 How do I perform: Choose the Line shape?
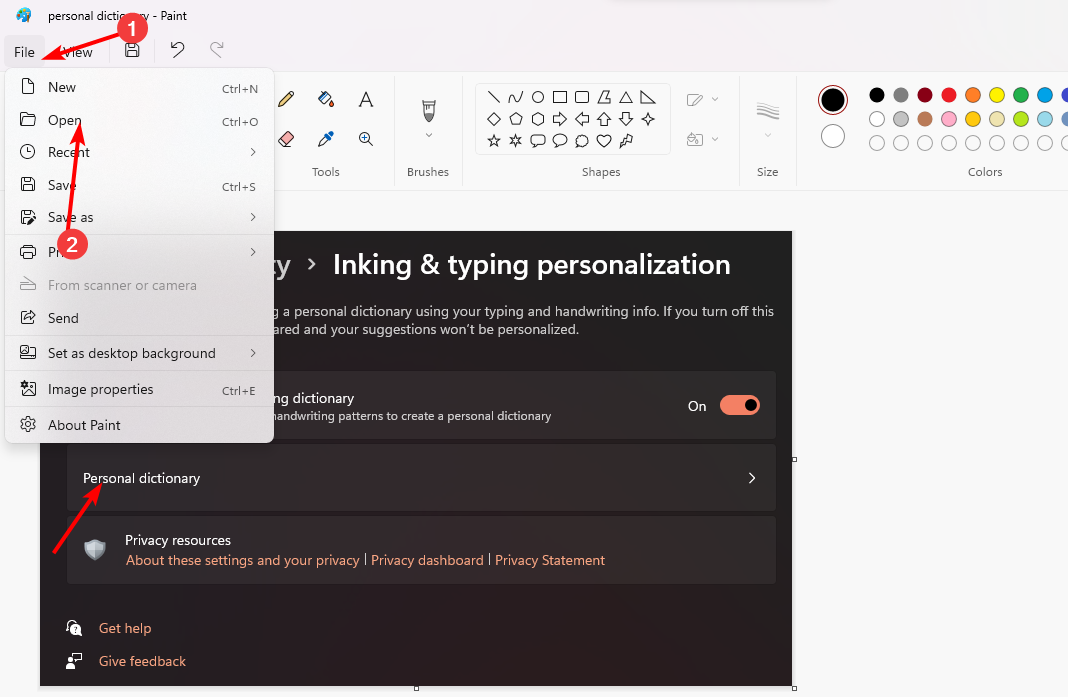(494, 97)
